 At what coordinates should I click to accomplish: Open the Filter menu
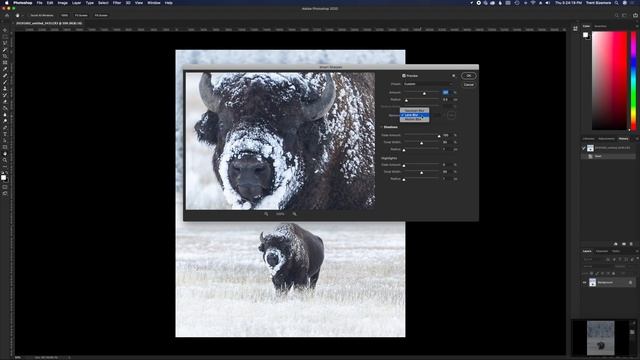[117, 3]
